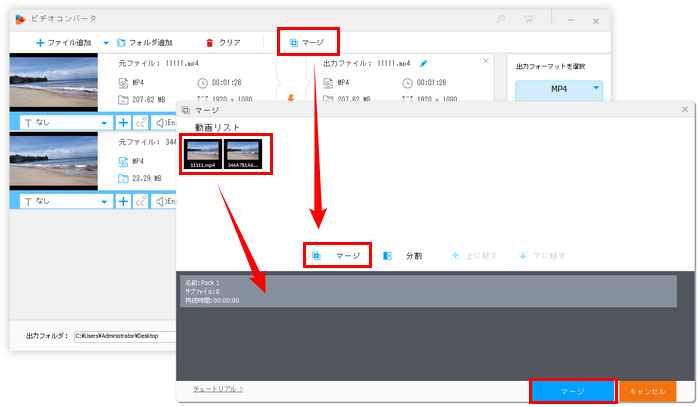Screen dimensions: 700x407
Task: Click the plus icon on the first video row
Action: pos(123,123)
